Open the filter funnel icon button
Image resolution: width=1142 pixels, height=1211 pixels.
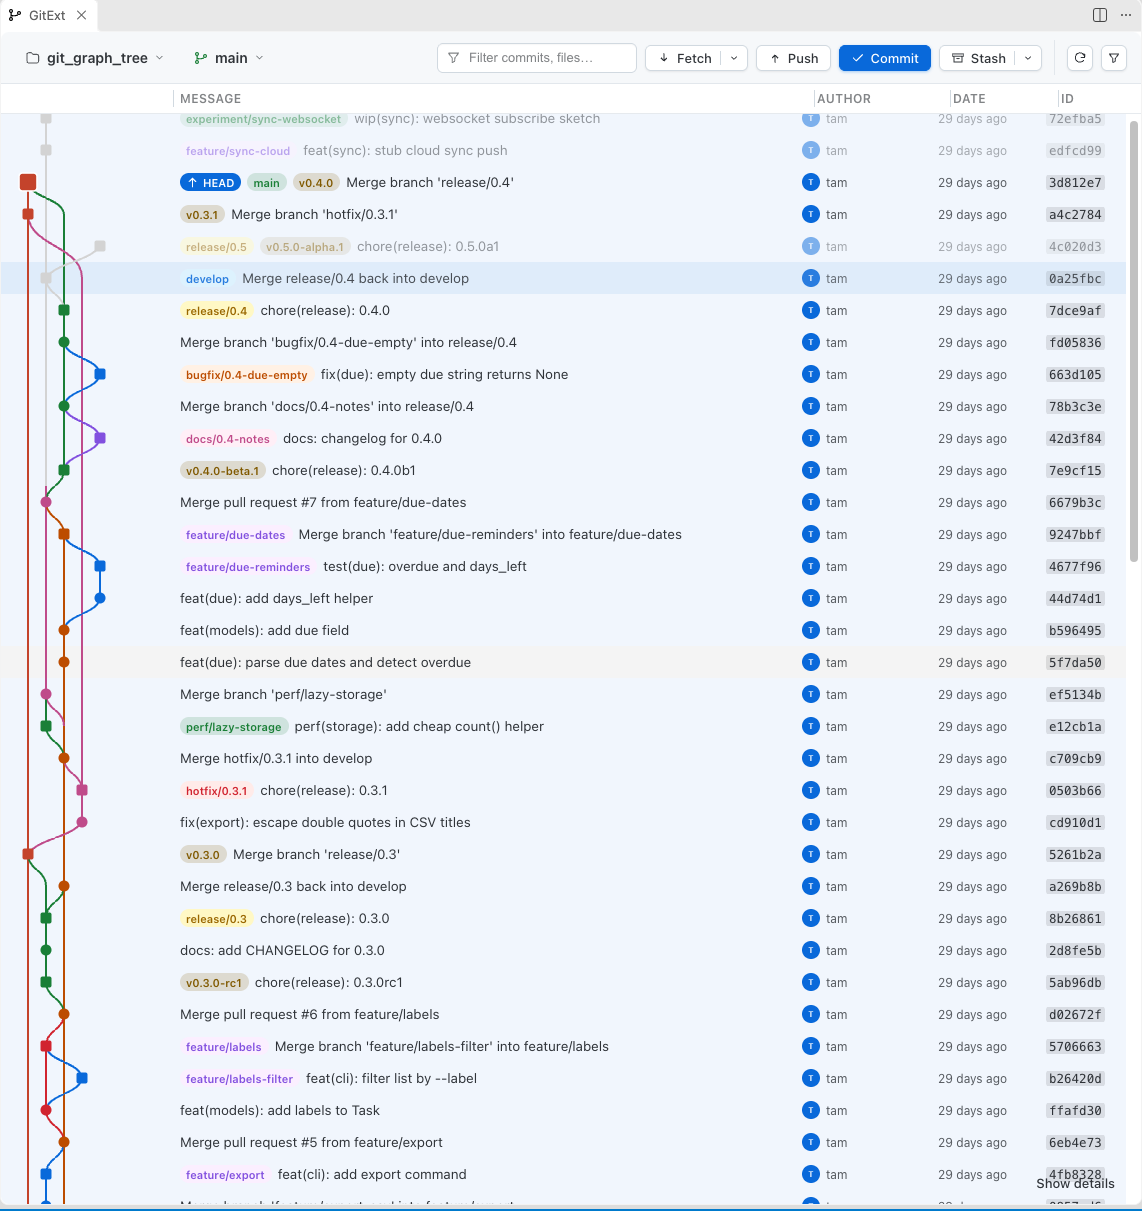coord(1114,58)
